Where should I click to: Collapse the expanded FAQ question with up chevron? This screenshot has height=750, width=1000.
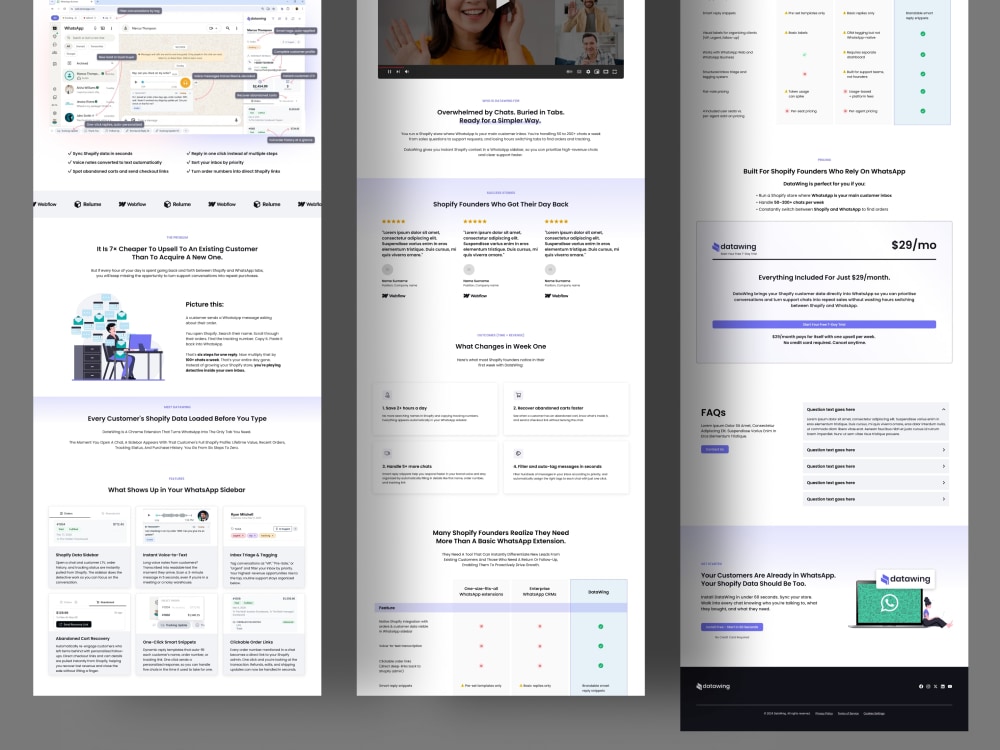click(x=943, y=409)
